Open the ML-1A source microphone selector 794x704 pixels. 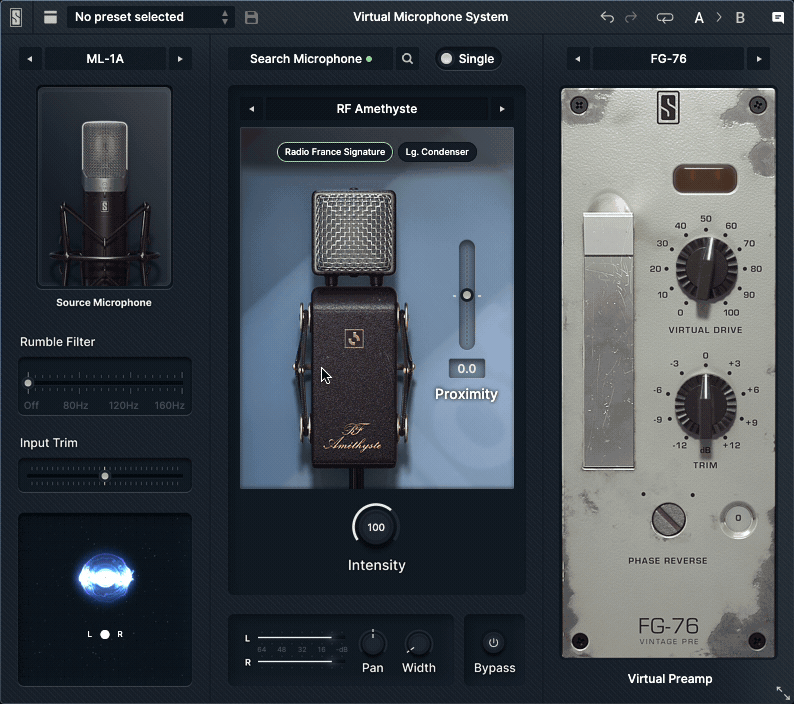[105, 59]
